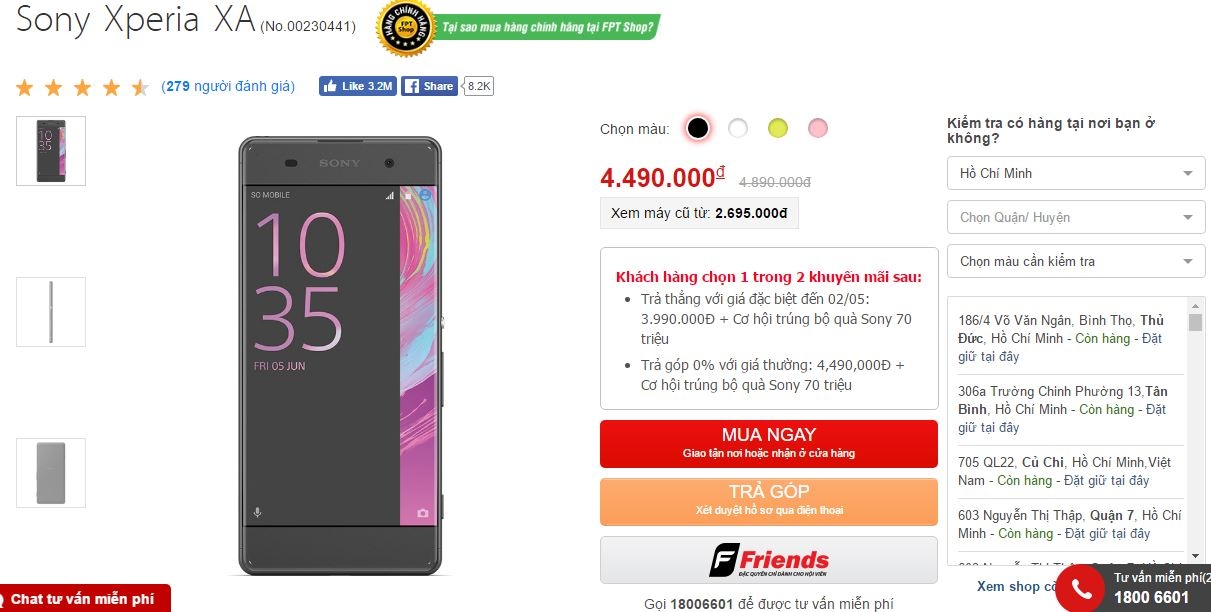Image resolution: width=1211 pixels, height=612 pixels.
Task: Click the FPT Shop genuine product badge
Action: pos(404,28)
